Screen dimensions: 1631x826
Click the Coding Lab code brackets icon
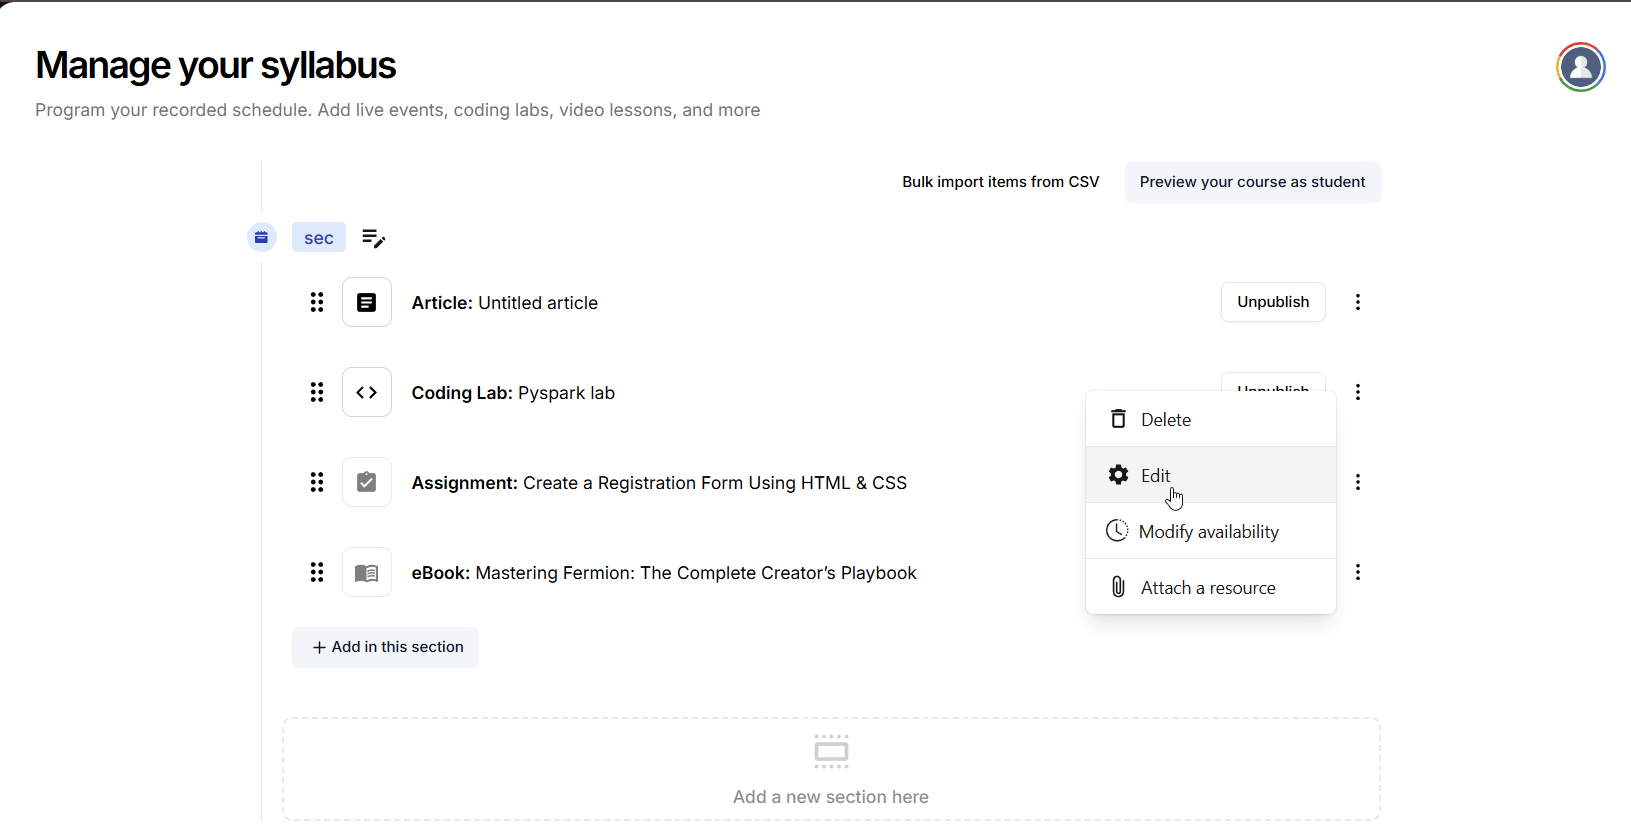367,392
